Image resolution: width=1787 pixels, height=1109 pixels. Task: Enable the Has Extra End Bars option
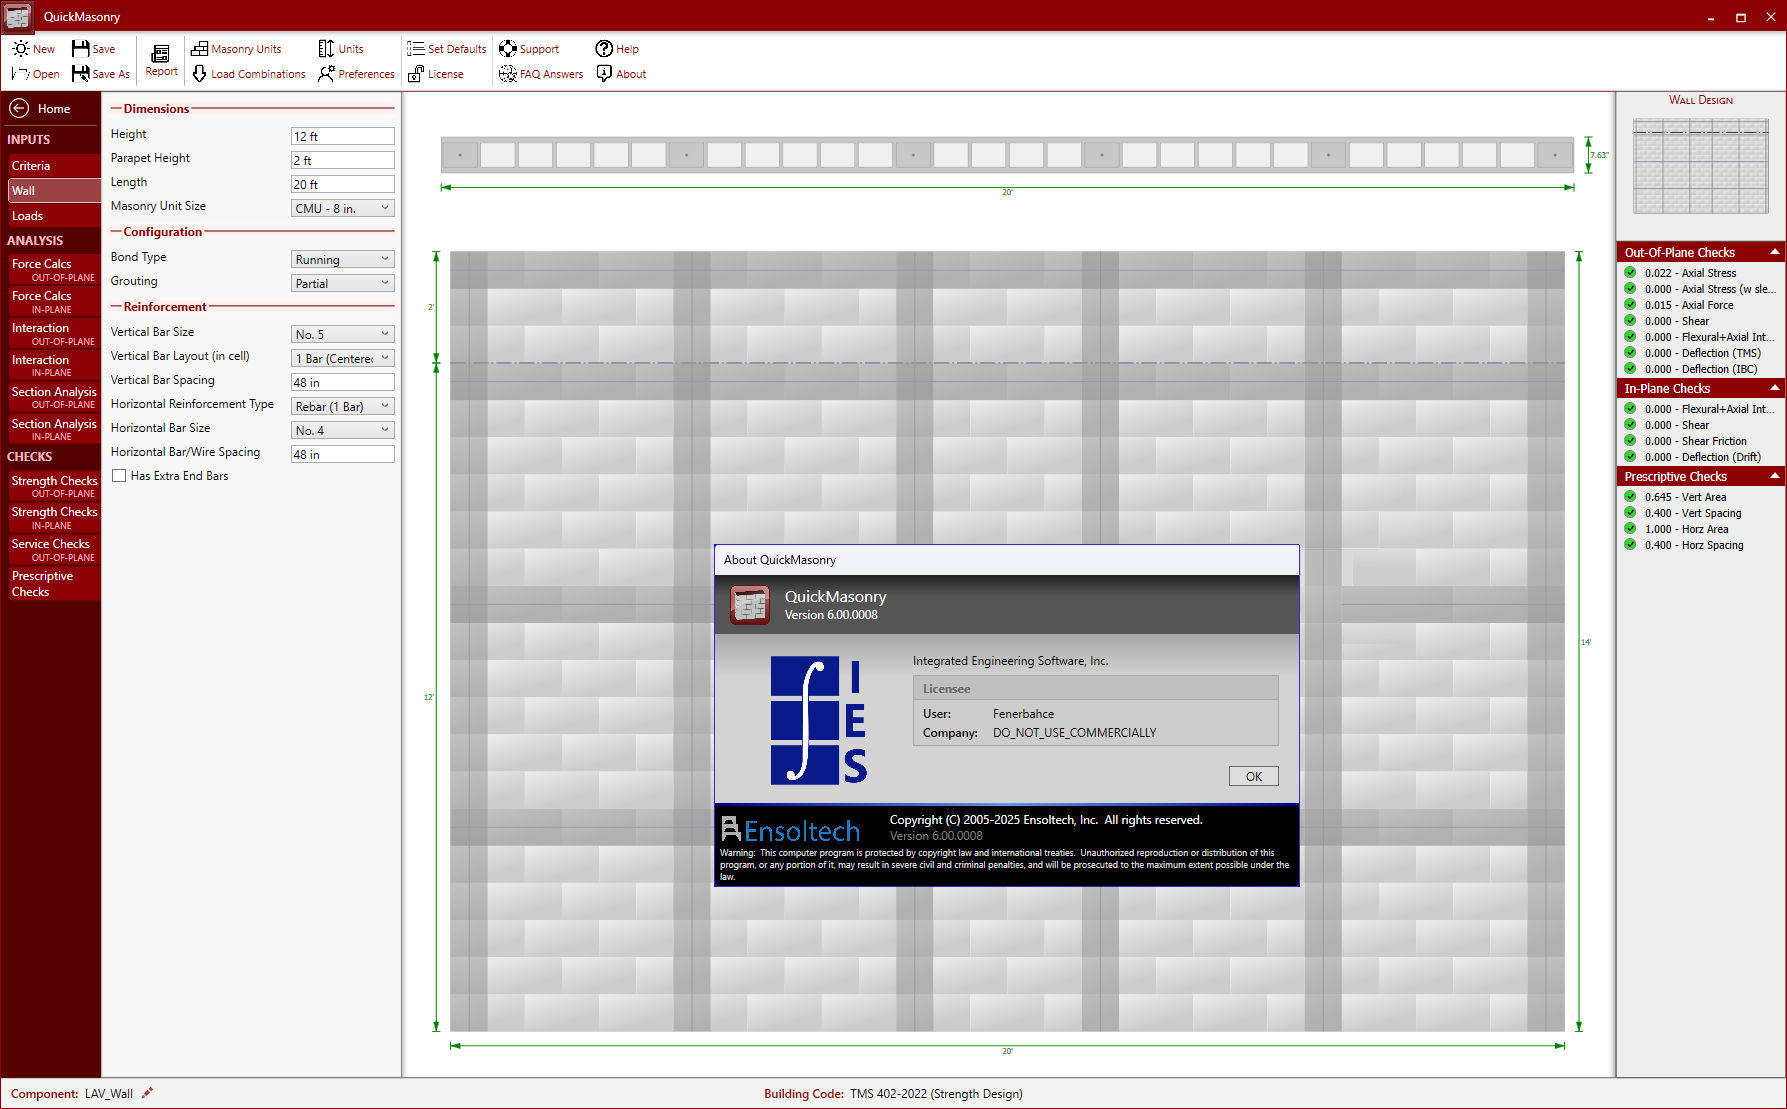(x=119, y=475)
